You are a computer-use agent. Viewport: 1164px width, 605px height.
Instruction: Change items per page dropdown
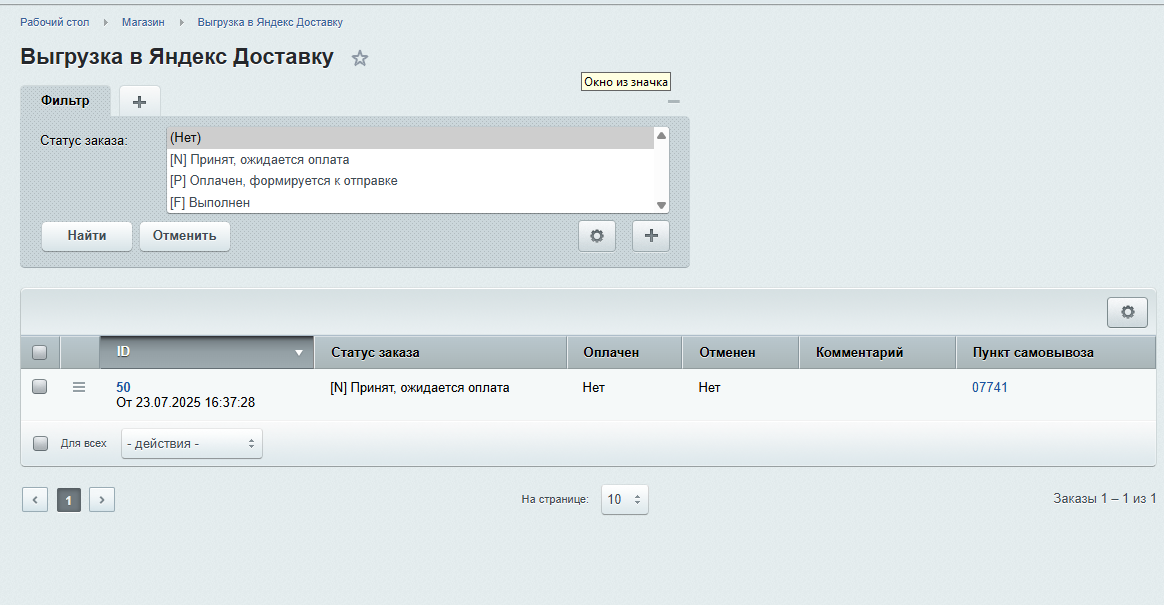pos(624,499)
